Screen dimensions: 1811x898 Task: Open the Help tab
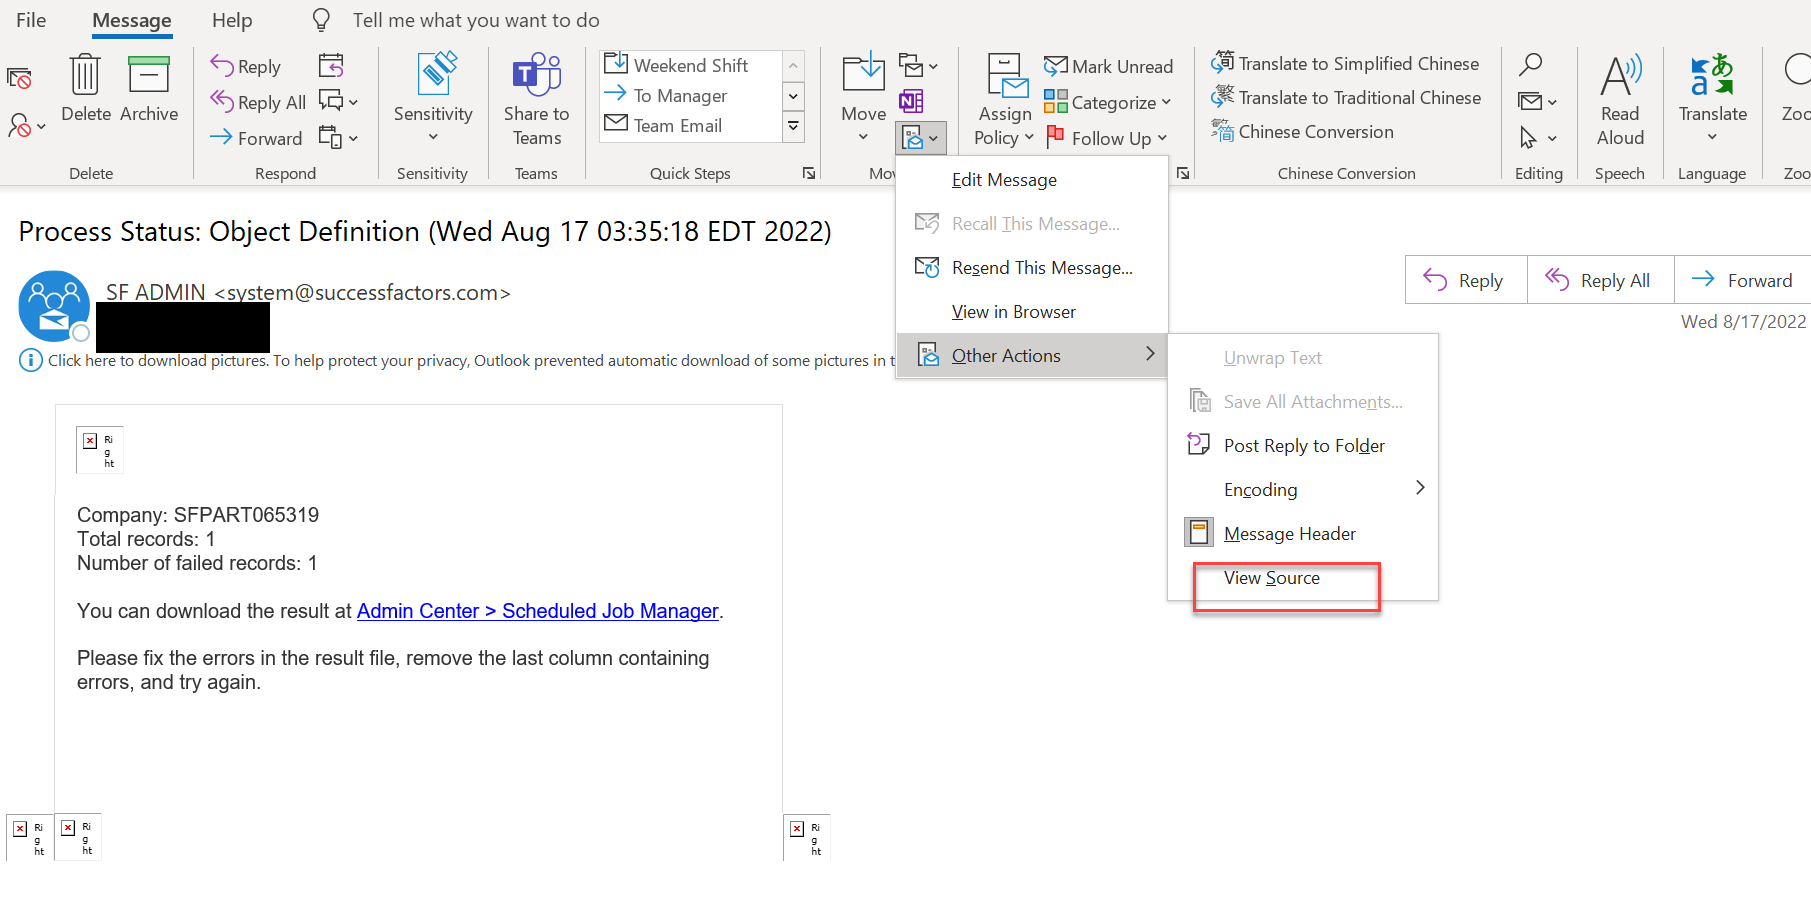tap(232, 20)
